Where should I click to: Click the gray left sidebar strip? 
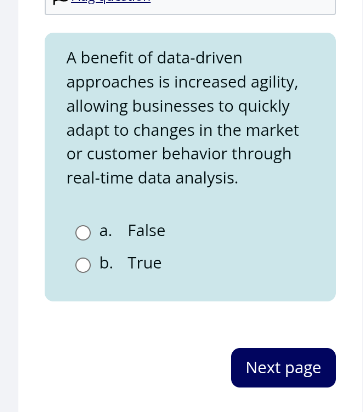click(x=9, y=206)
